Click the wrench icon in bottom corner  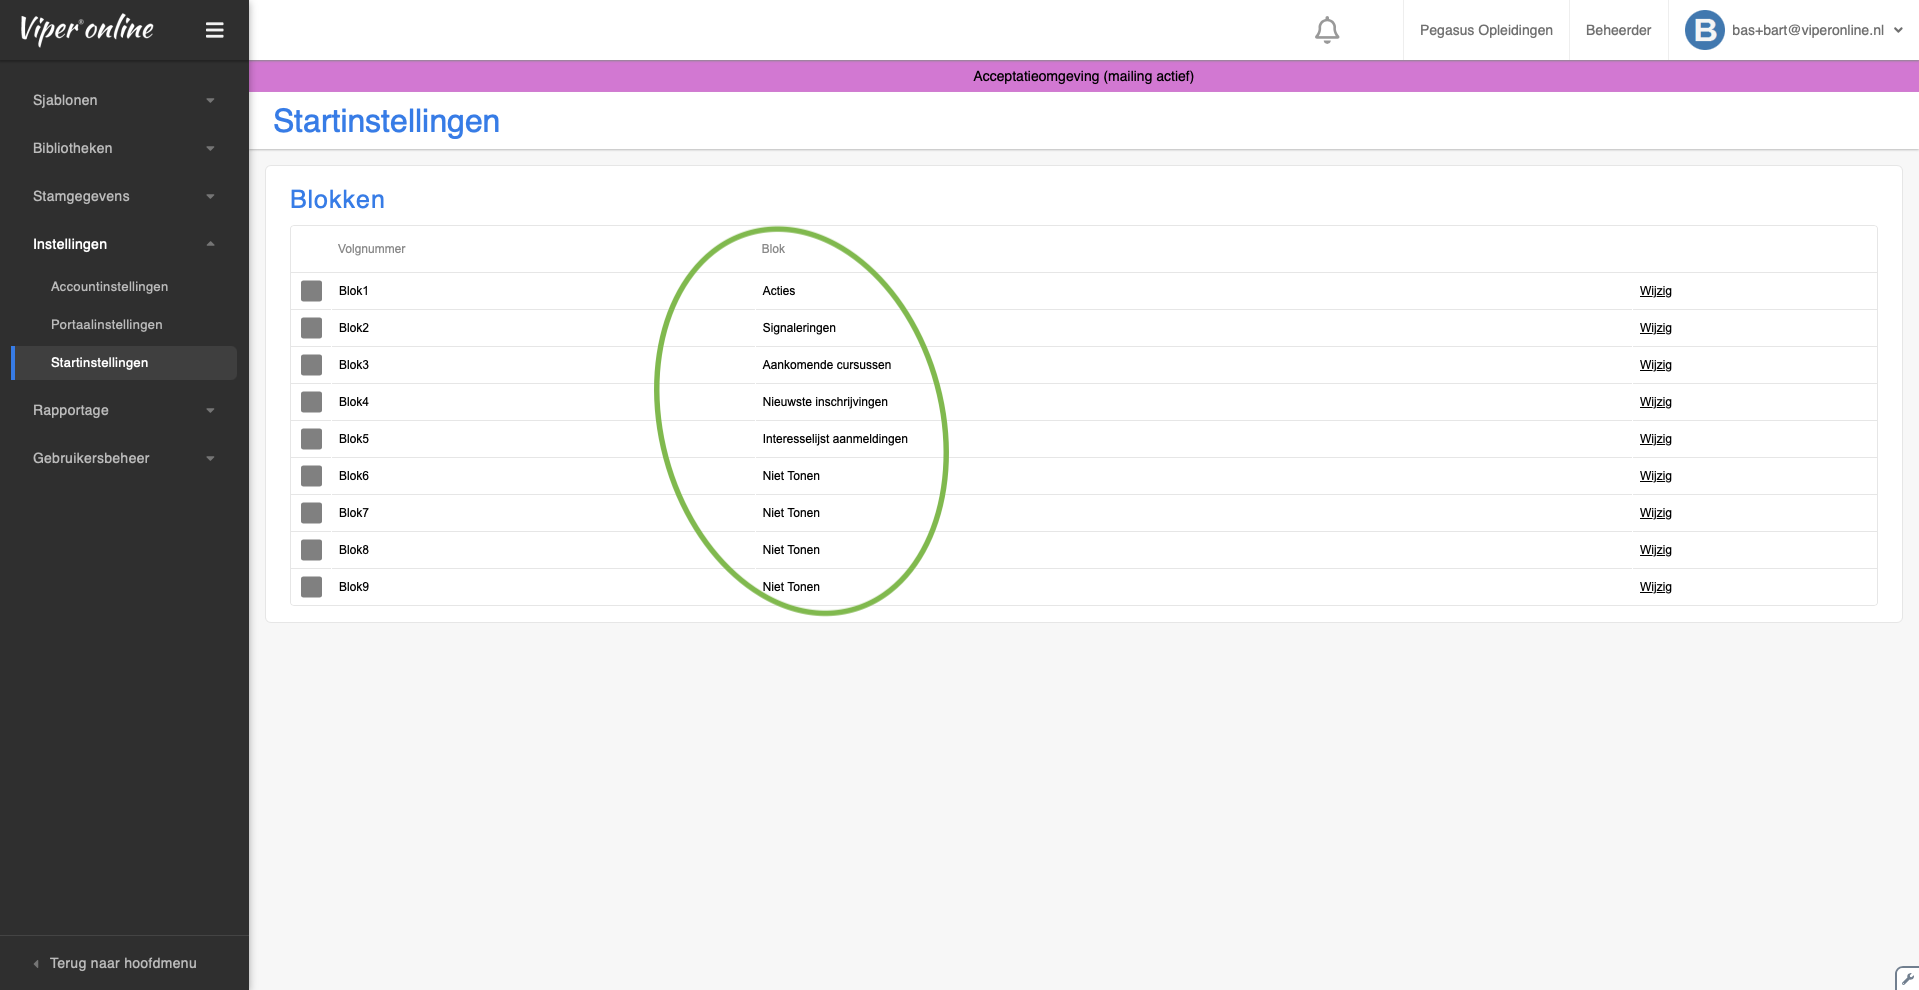[x=1907, y=978]
